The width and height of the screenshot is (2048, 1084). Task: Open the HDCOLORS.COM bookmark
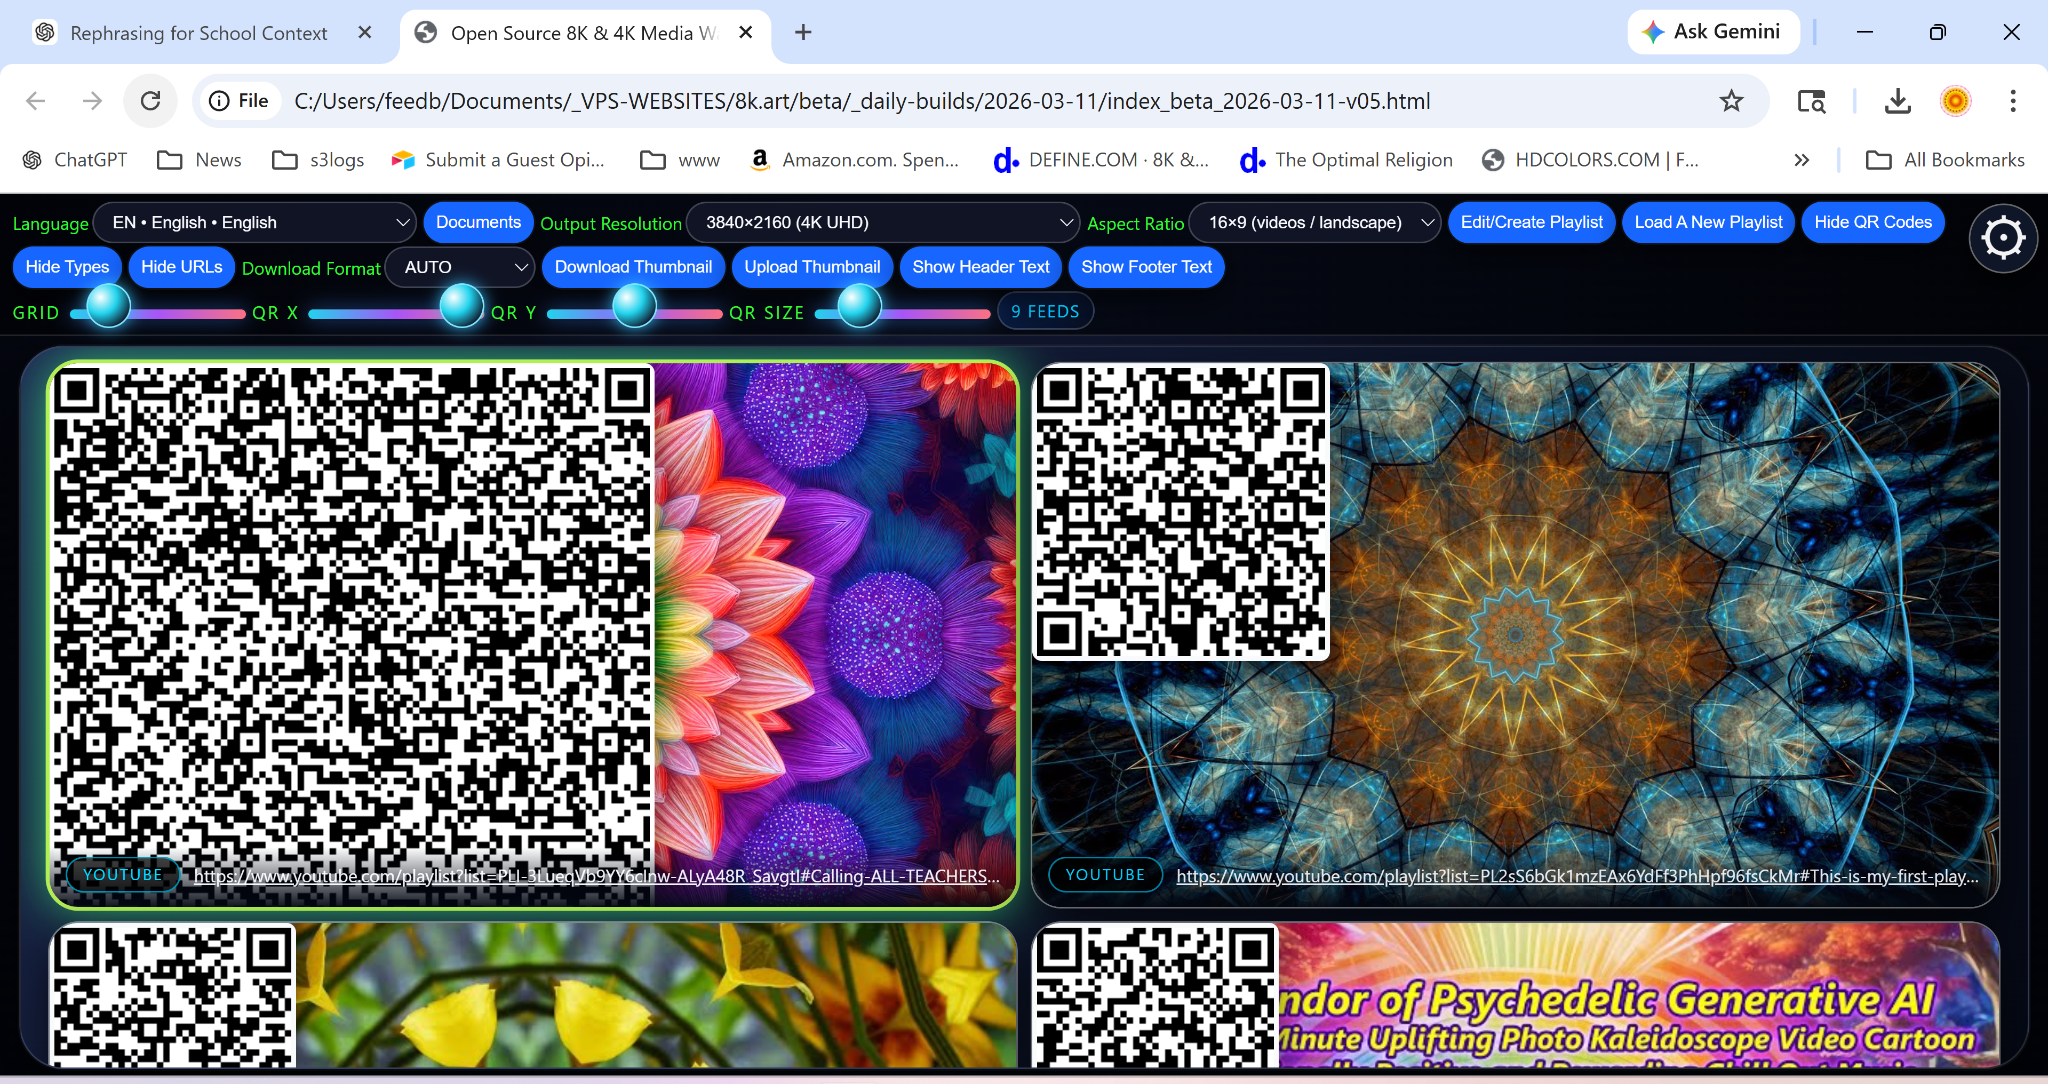(1590, 160)
